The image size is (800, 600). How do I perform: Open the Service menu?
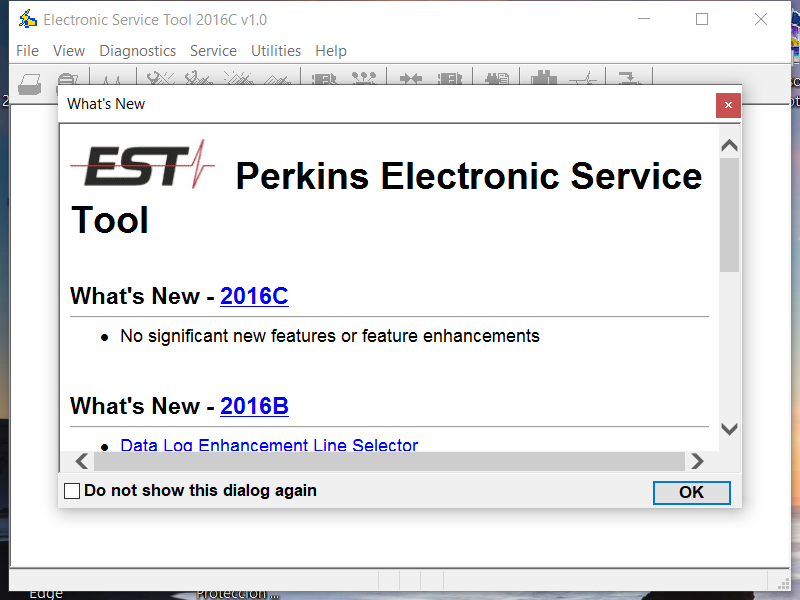213,51
